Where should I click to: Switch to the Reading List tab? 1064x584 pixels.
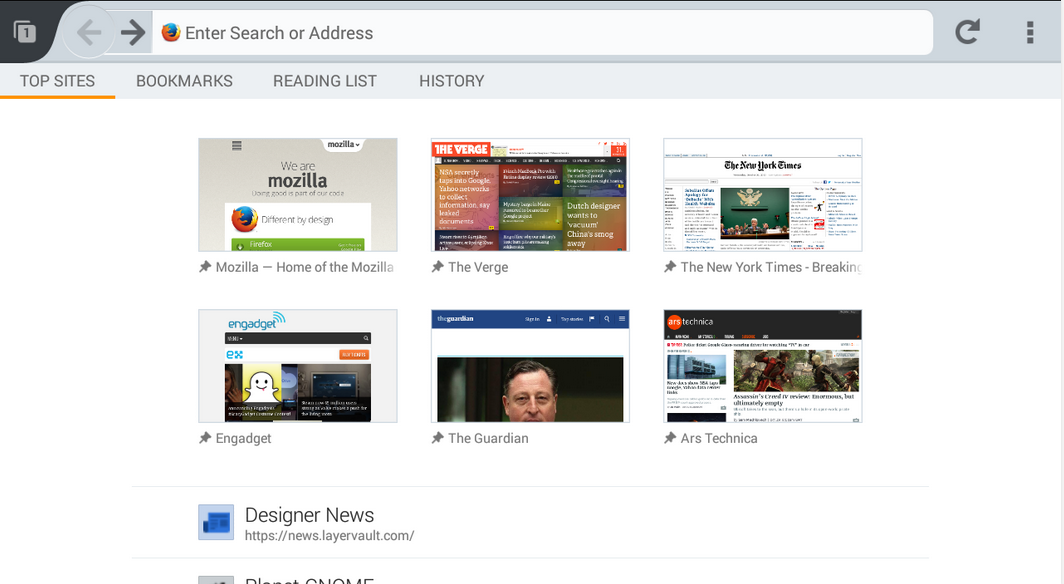(325, 81)
